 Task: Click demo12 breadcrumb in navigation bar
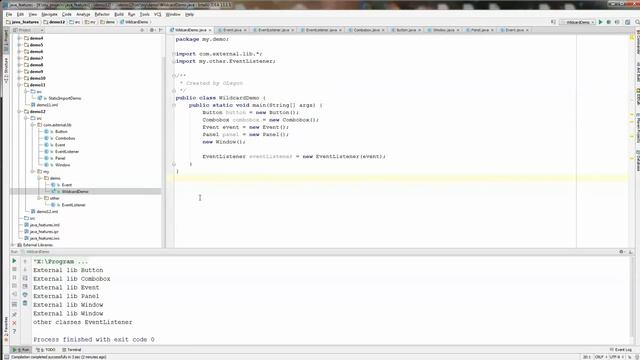coord(55,22)
